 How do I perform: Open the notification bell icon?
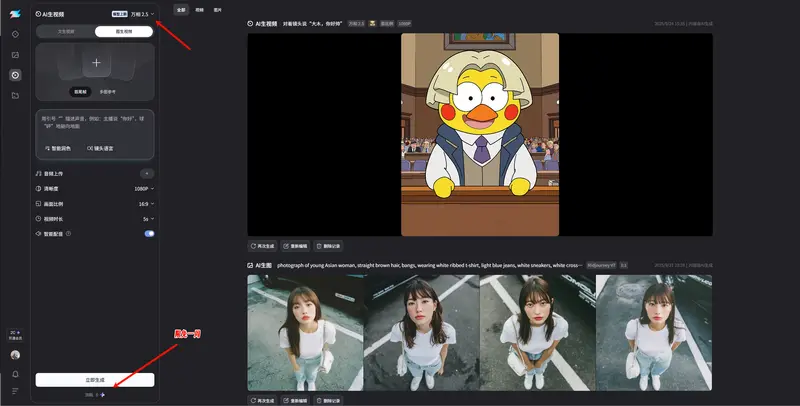tap(15, 374)
